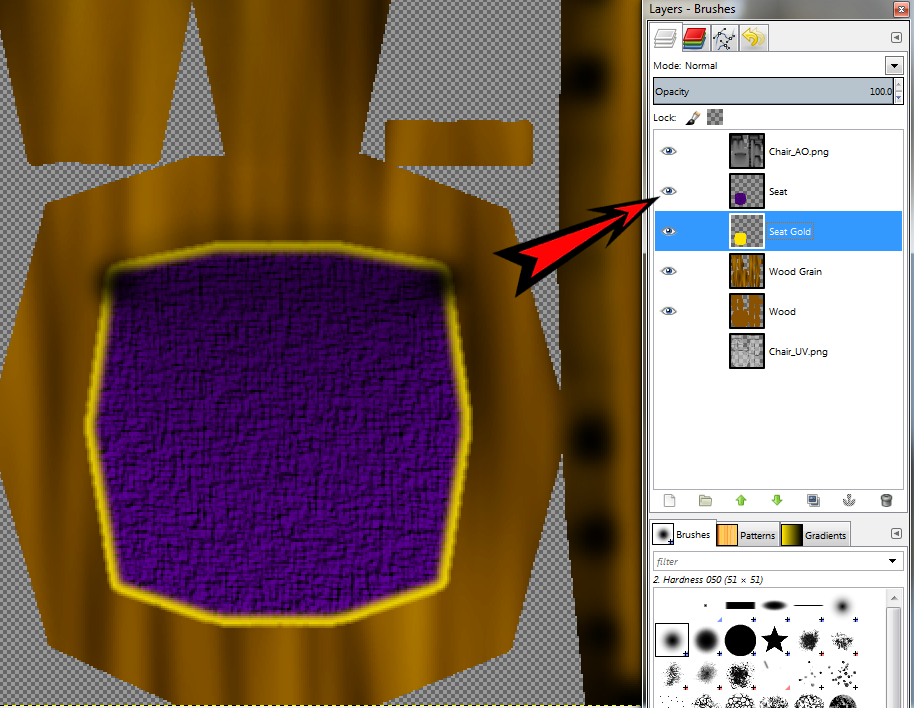Image resolution: width=914 pixels, height=708 pixels.
Task: Duplicate the selected layer
Action: click(x=813, y=501)
